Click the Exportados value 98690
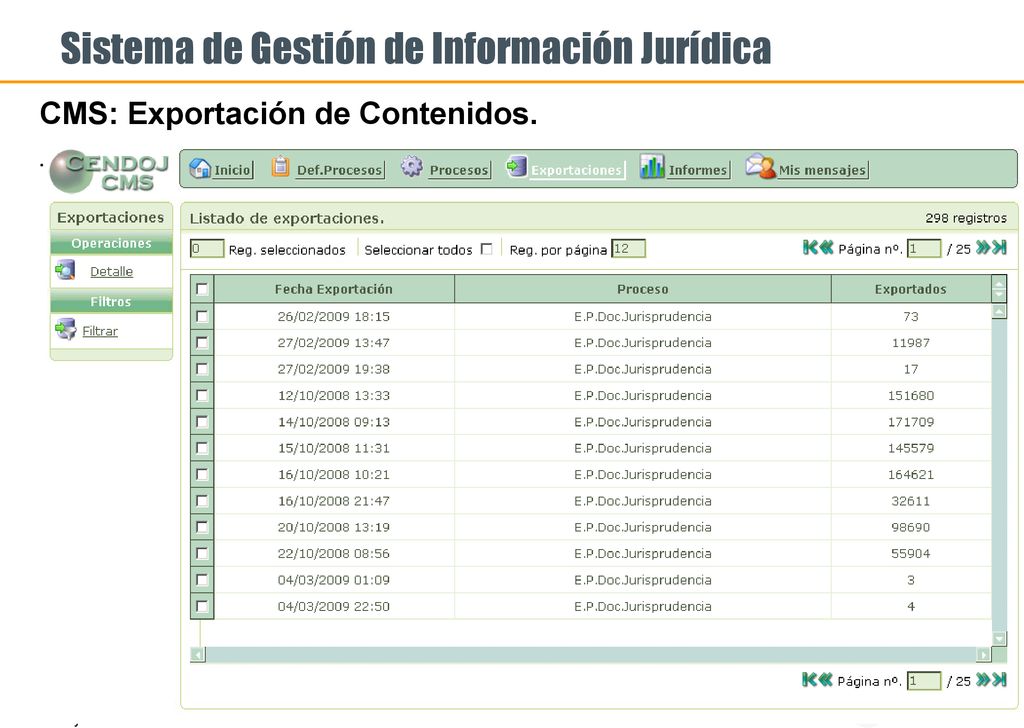This screenshot has height=728, width=1024. tap(910, 527)
